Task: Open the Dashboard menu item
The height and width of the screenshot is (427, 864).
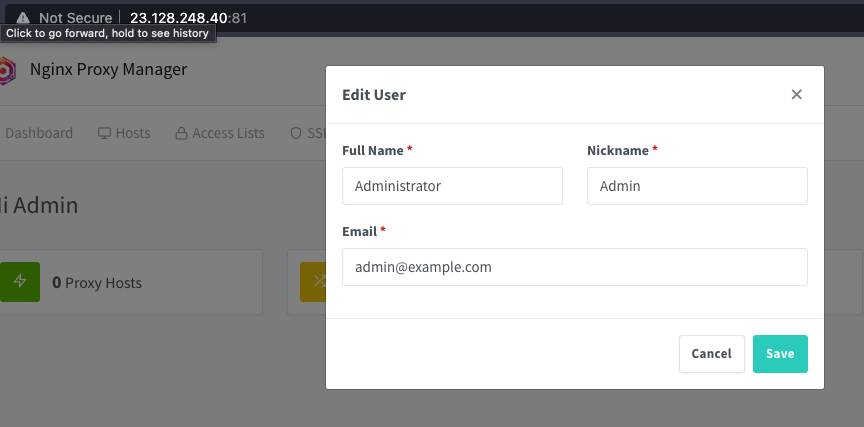Action: pyautogui.click(x=39, y=133)
